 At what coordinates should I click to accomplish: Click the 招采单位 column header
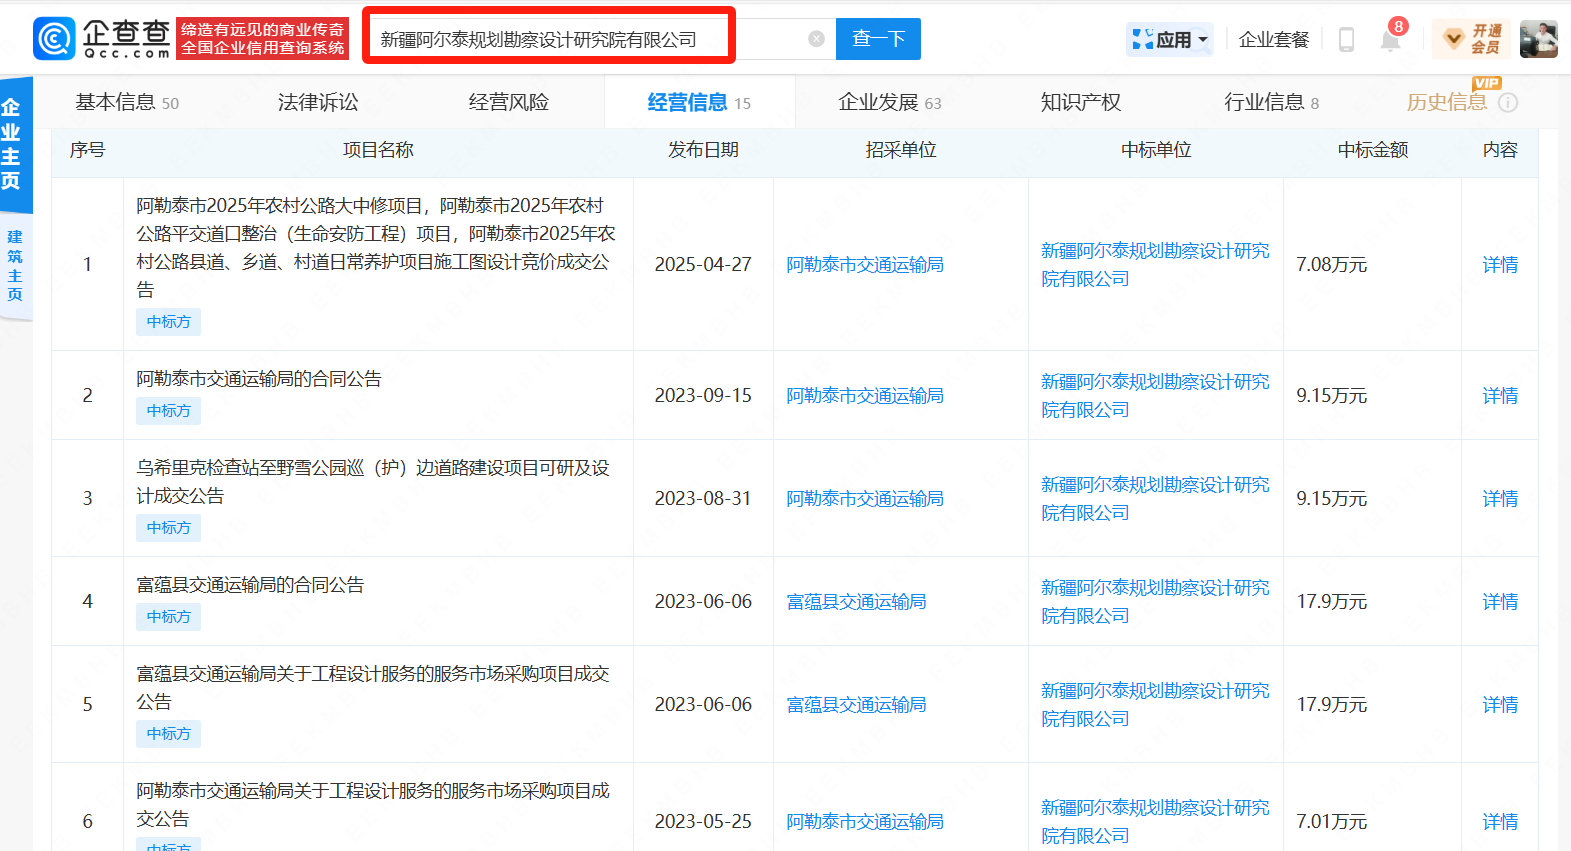[x=900, y=150]
